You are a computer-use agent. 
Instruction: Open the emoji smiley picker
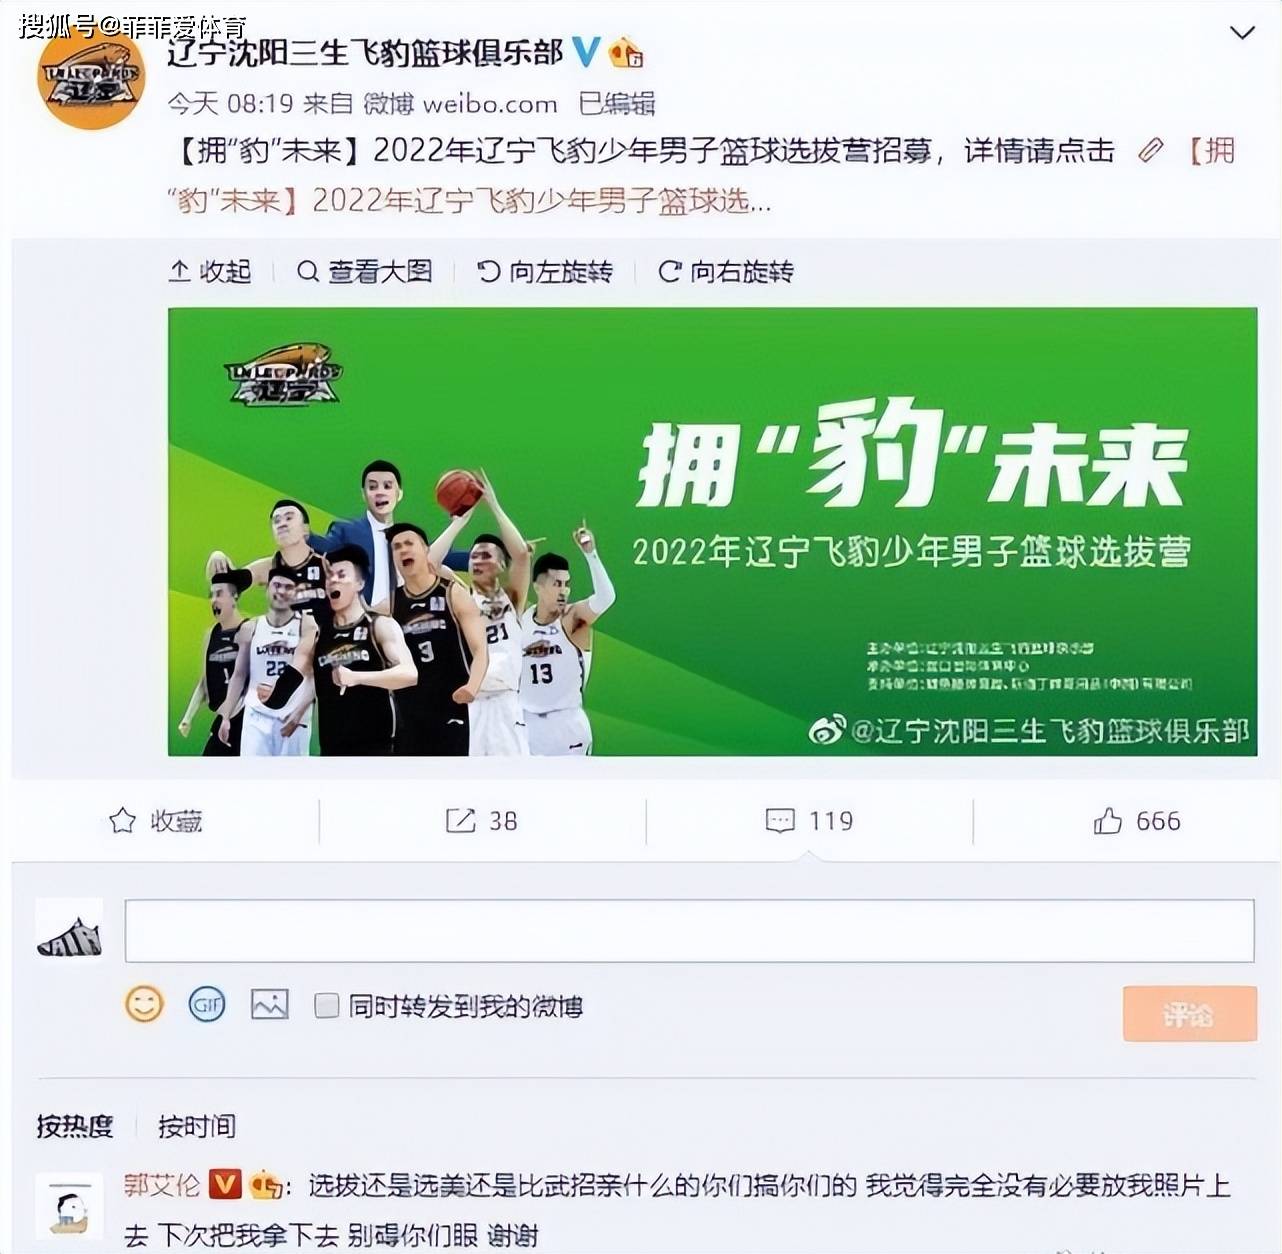(144, 1004)
